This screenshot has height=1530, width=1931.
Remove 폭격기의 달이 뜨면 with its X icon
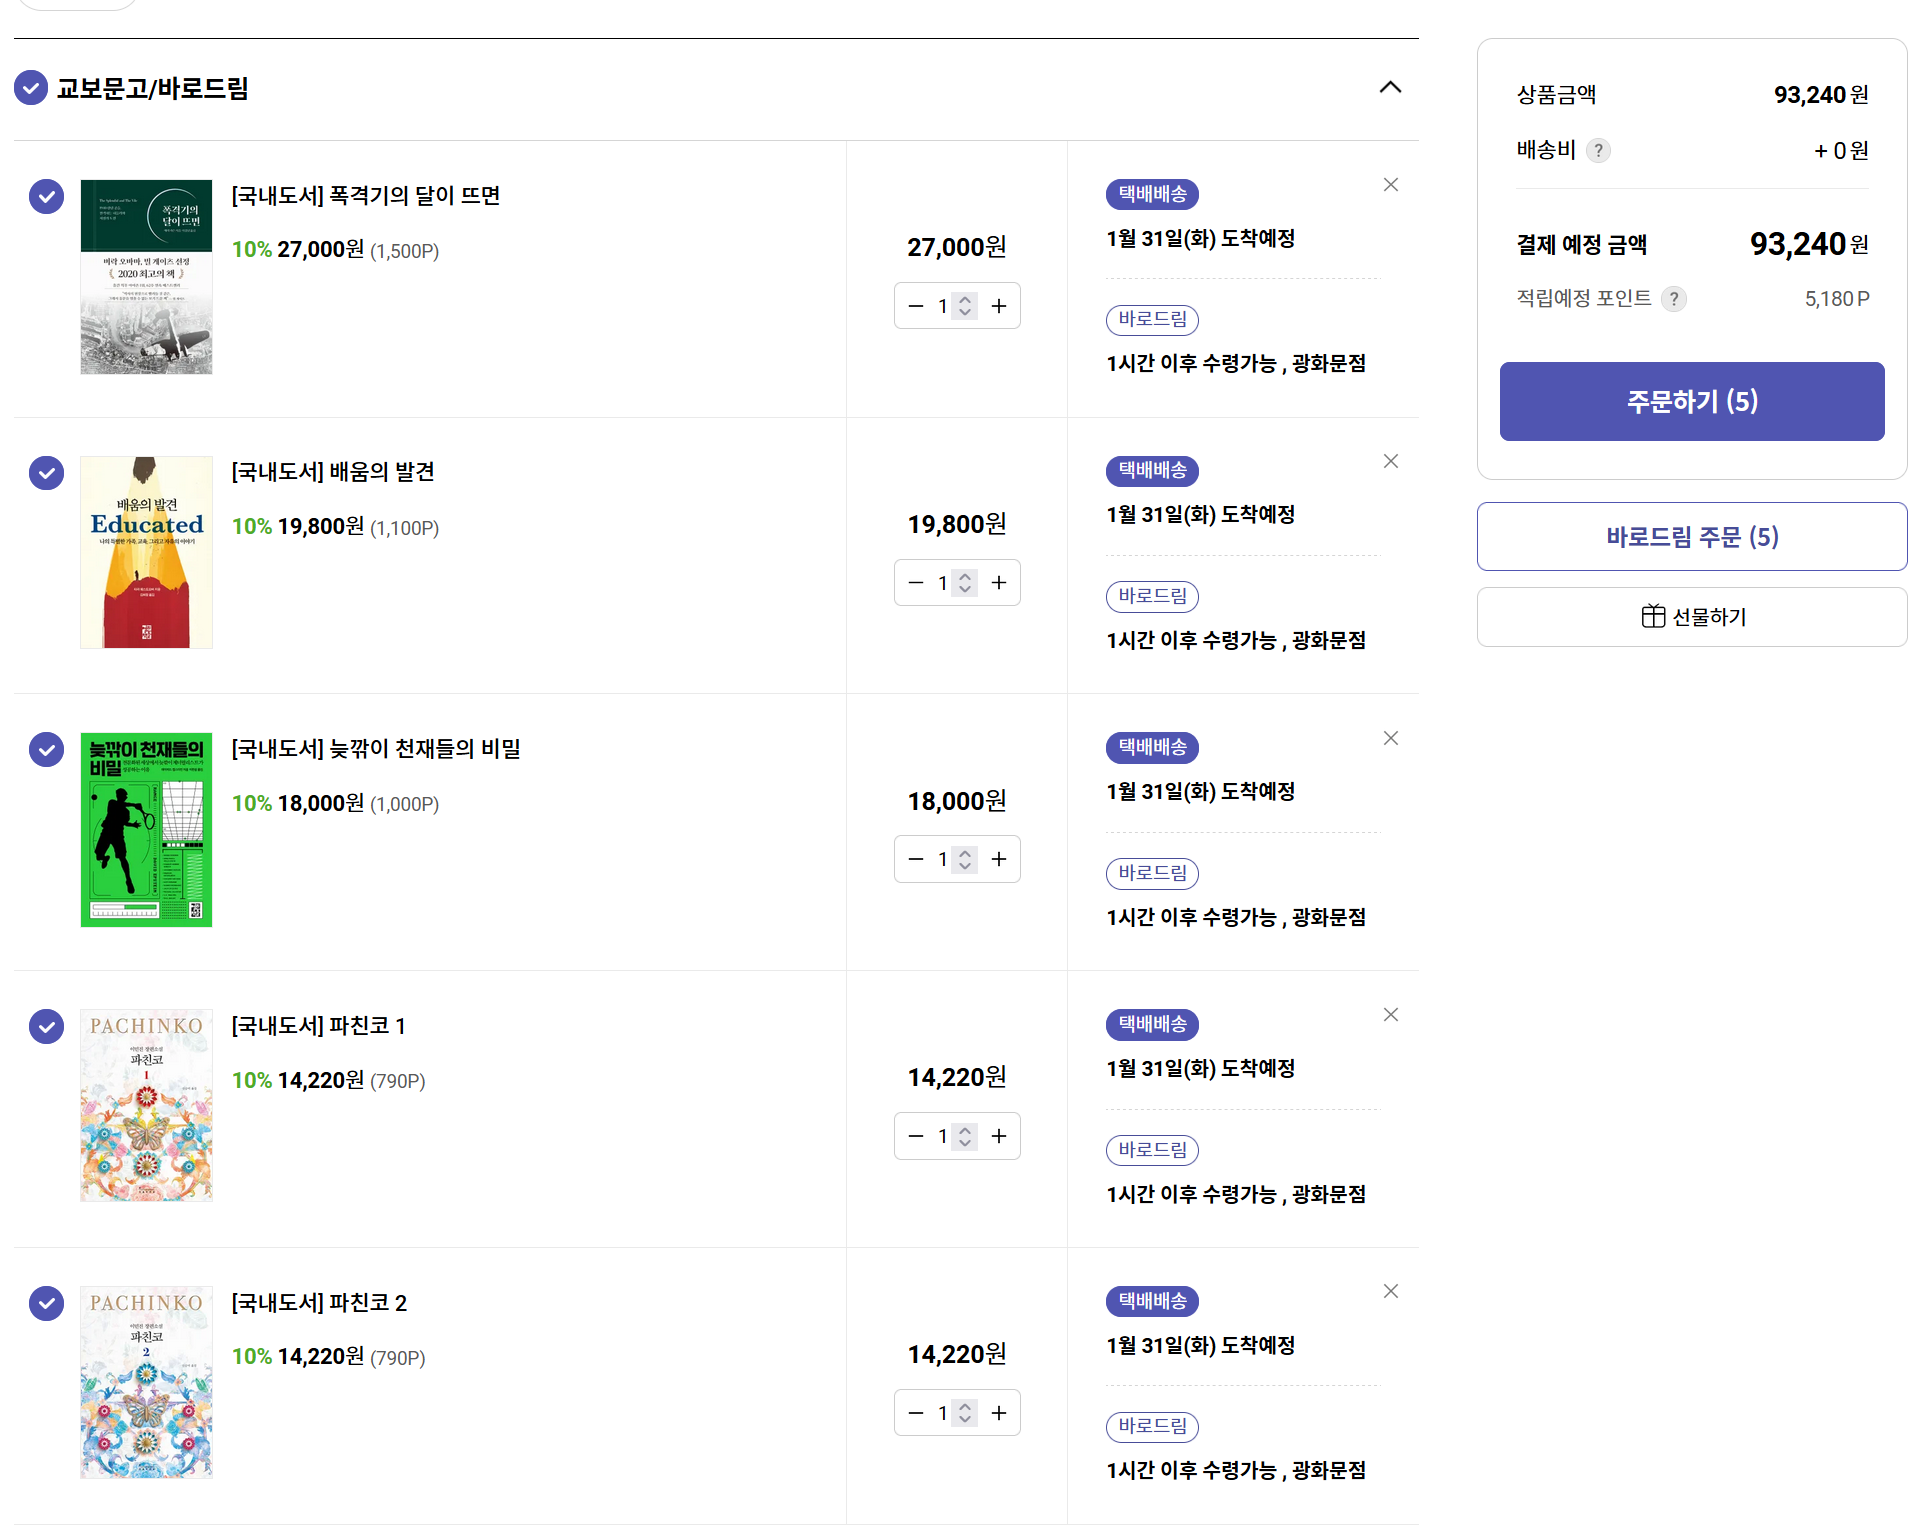pyautogui.click(x=1390, y=185)
